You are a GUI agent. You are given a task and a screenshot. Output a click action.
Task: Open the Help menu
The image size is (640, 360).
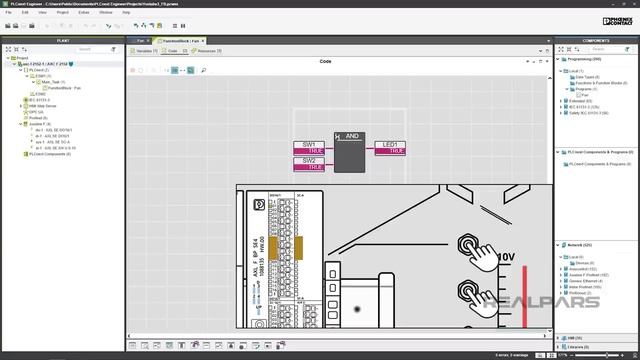(126, 13)
